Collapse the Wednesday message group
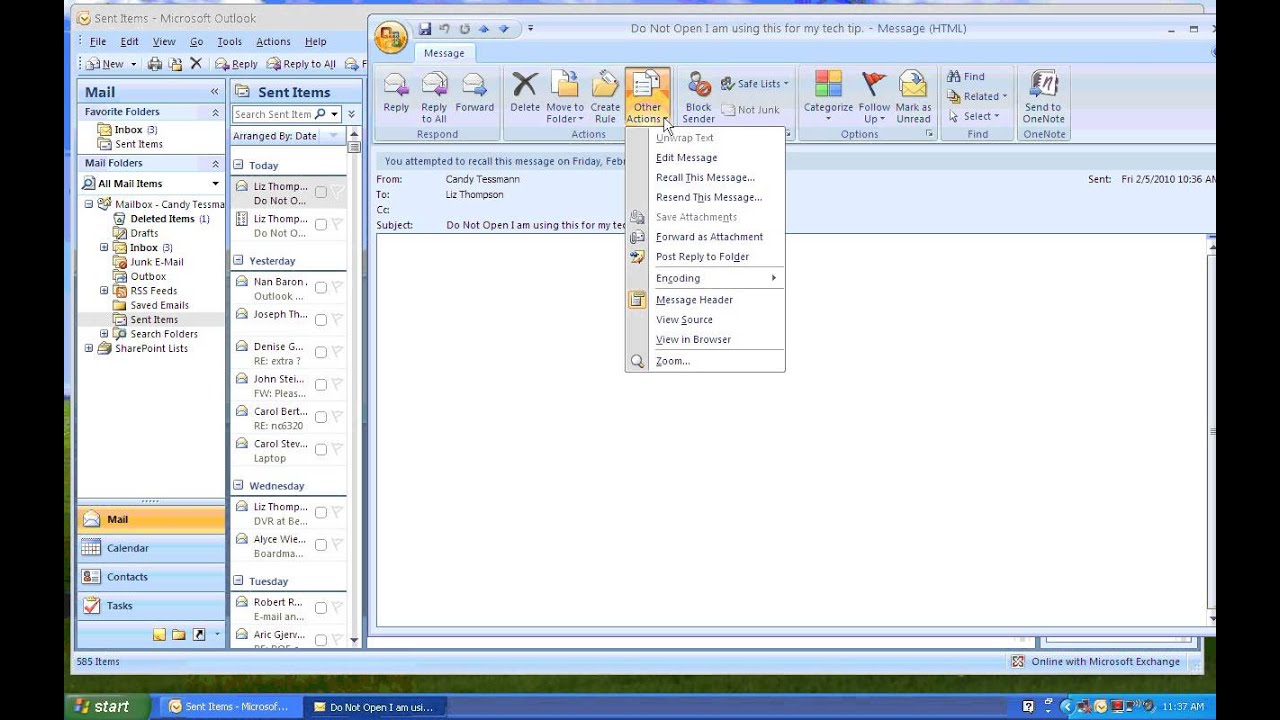Image resolution: width=1280 pixels, height=720 pixels. (238, 485)
